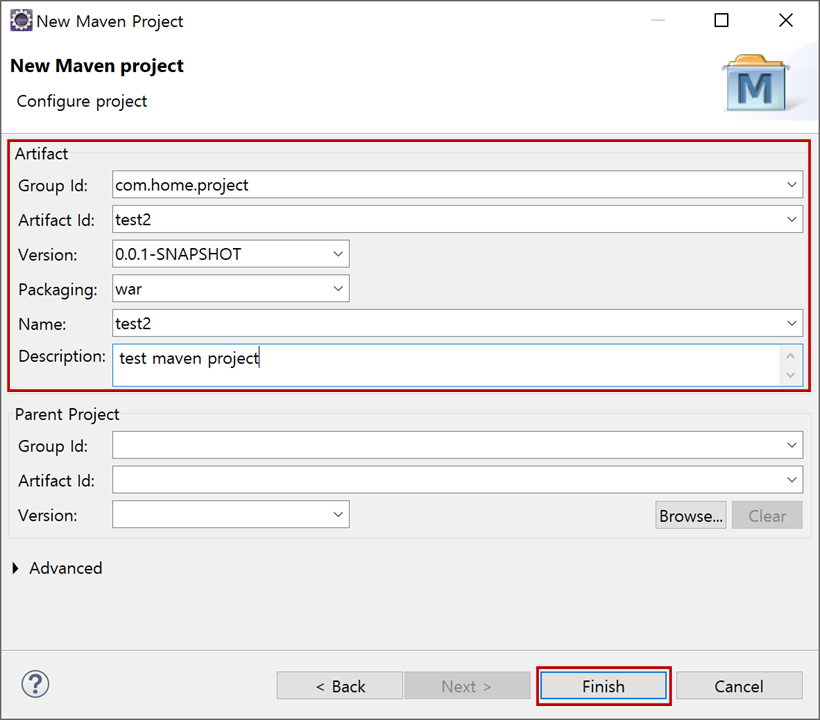Expand the Advanced section

coord(16,568)
